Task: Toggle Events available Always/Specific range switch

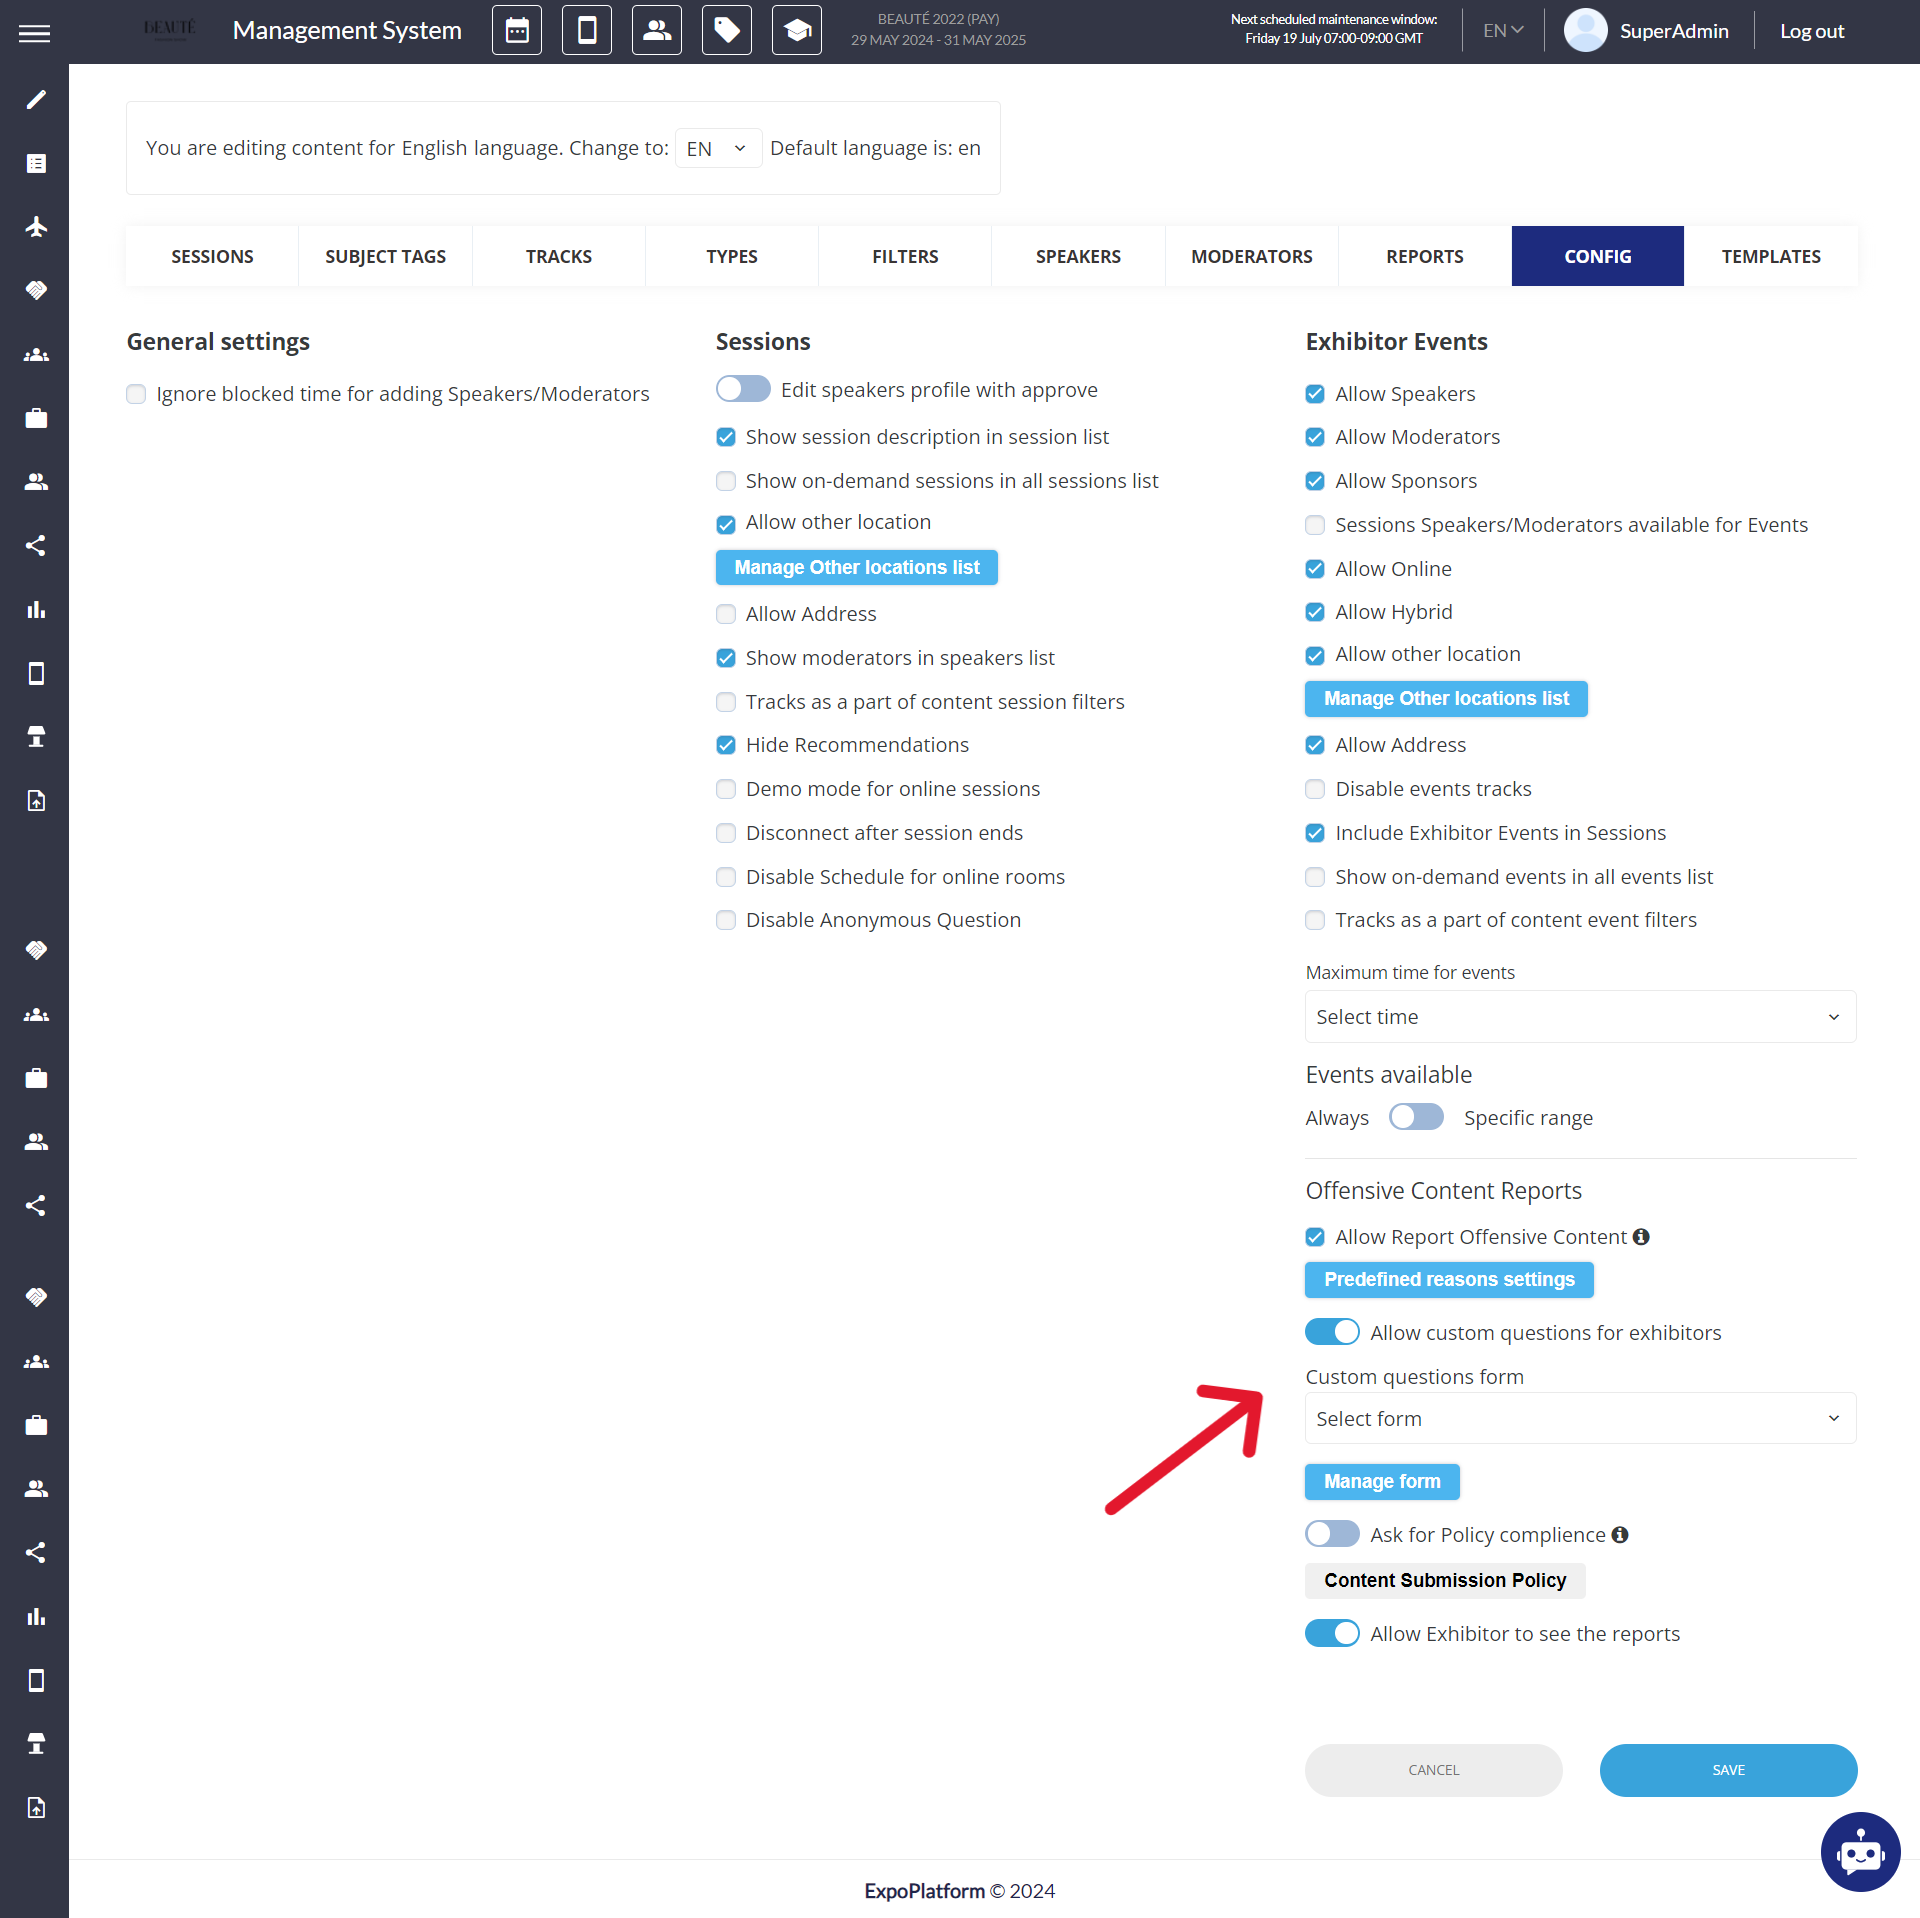Action: [1416, 1117]
